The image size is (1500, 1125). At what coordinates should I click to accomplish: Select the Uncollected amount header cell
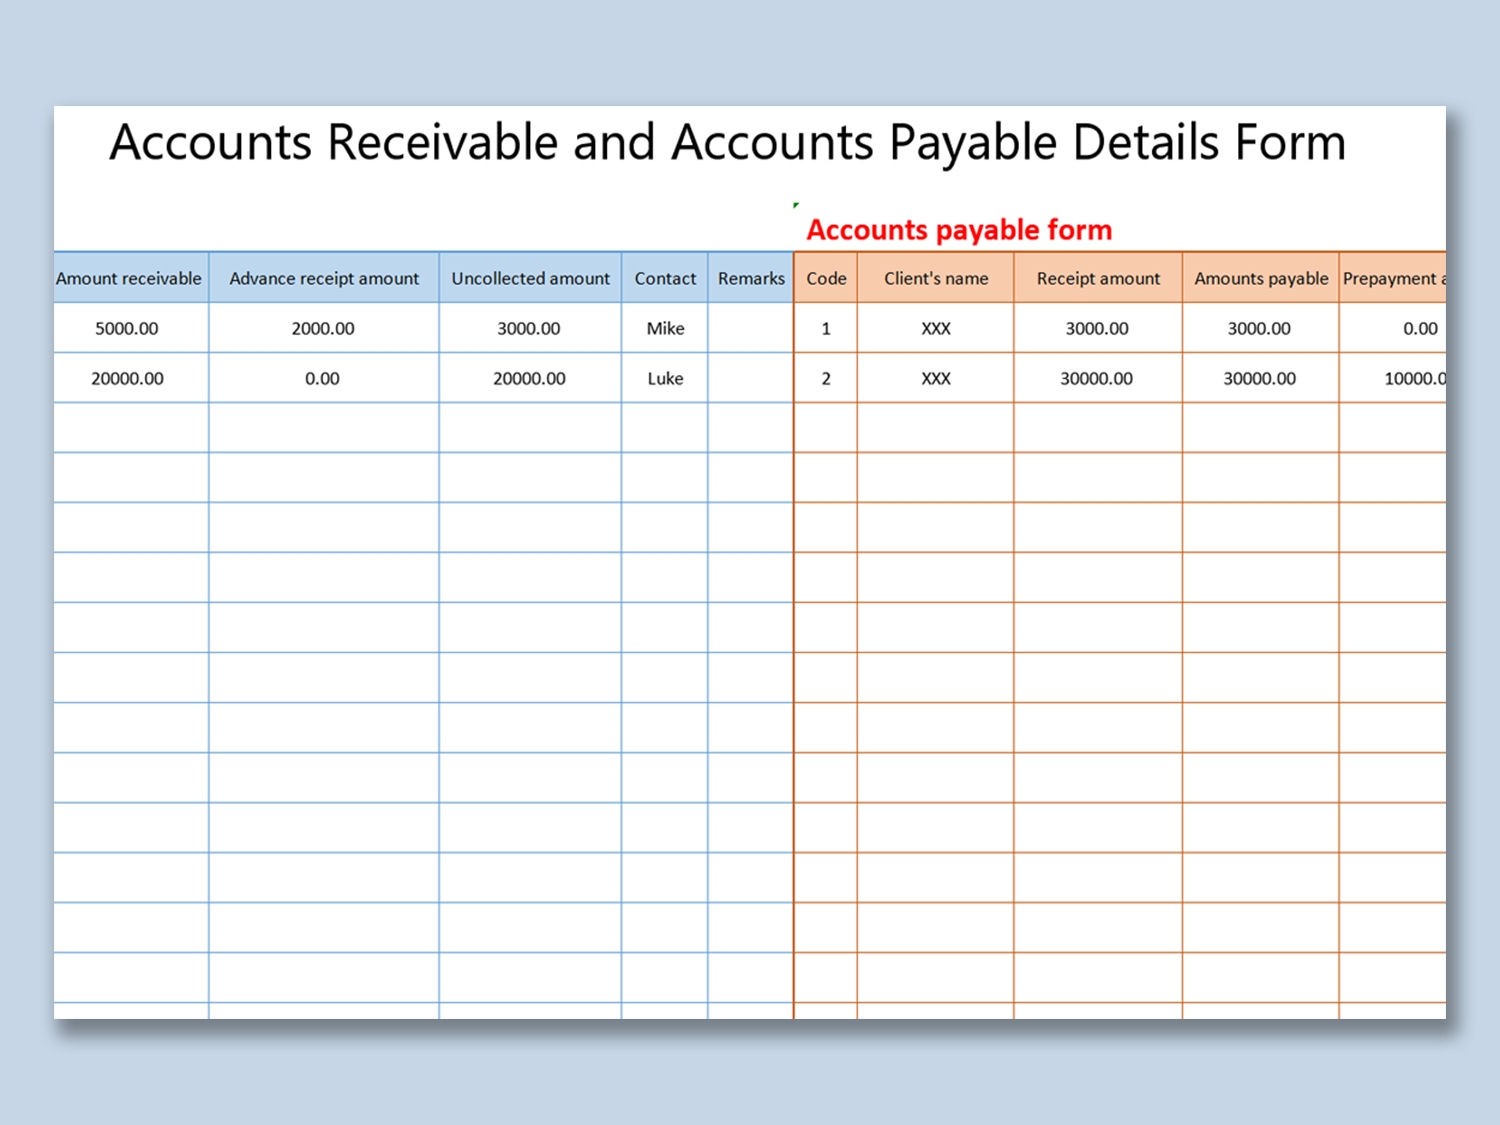click(530, 278)
